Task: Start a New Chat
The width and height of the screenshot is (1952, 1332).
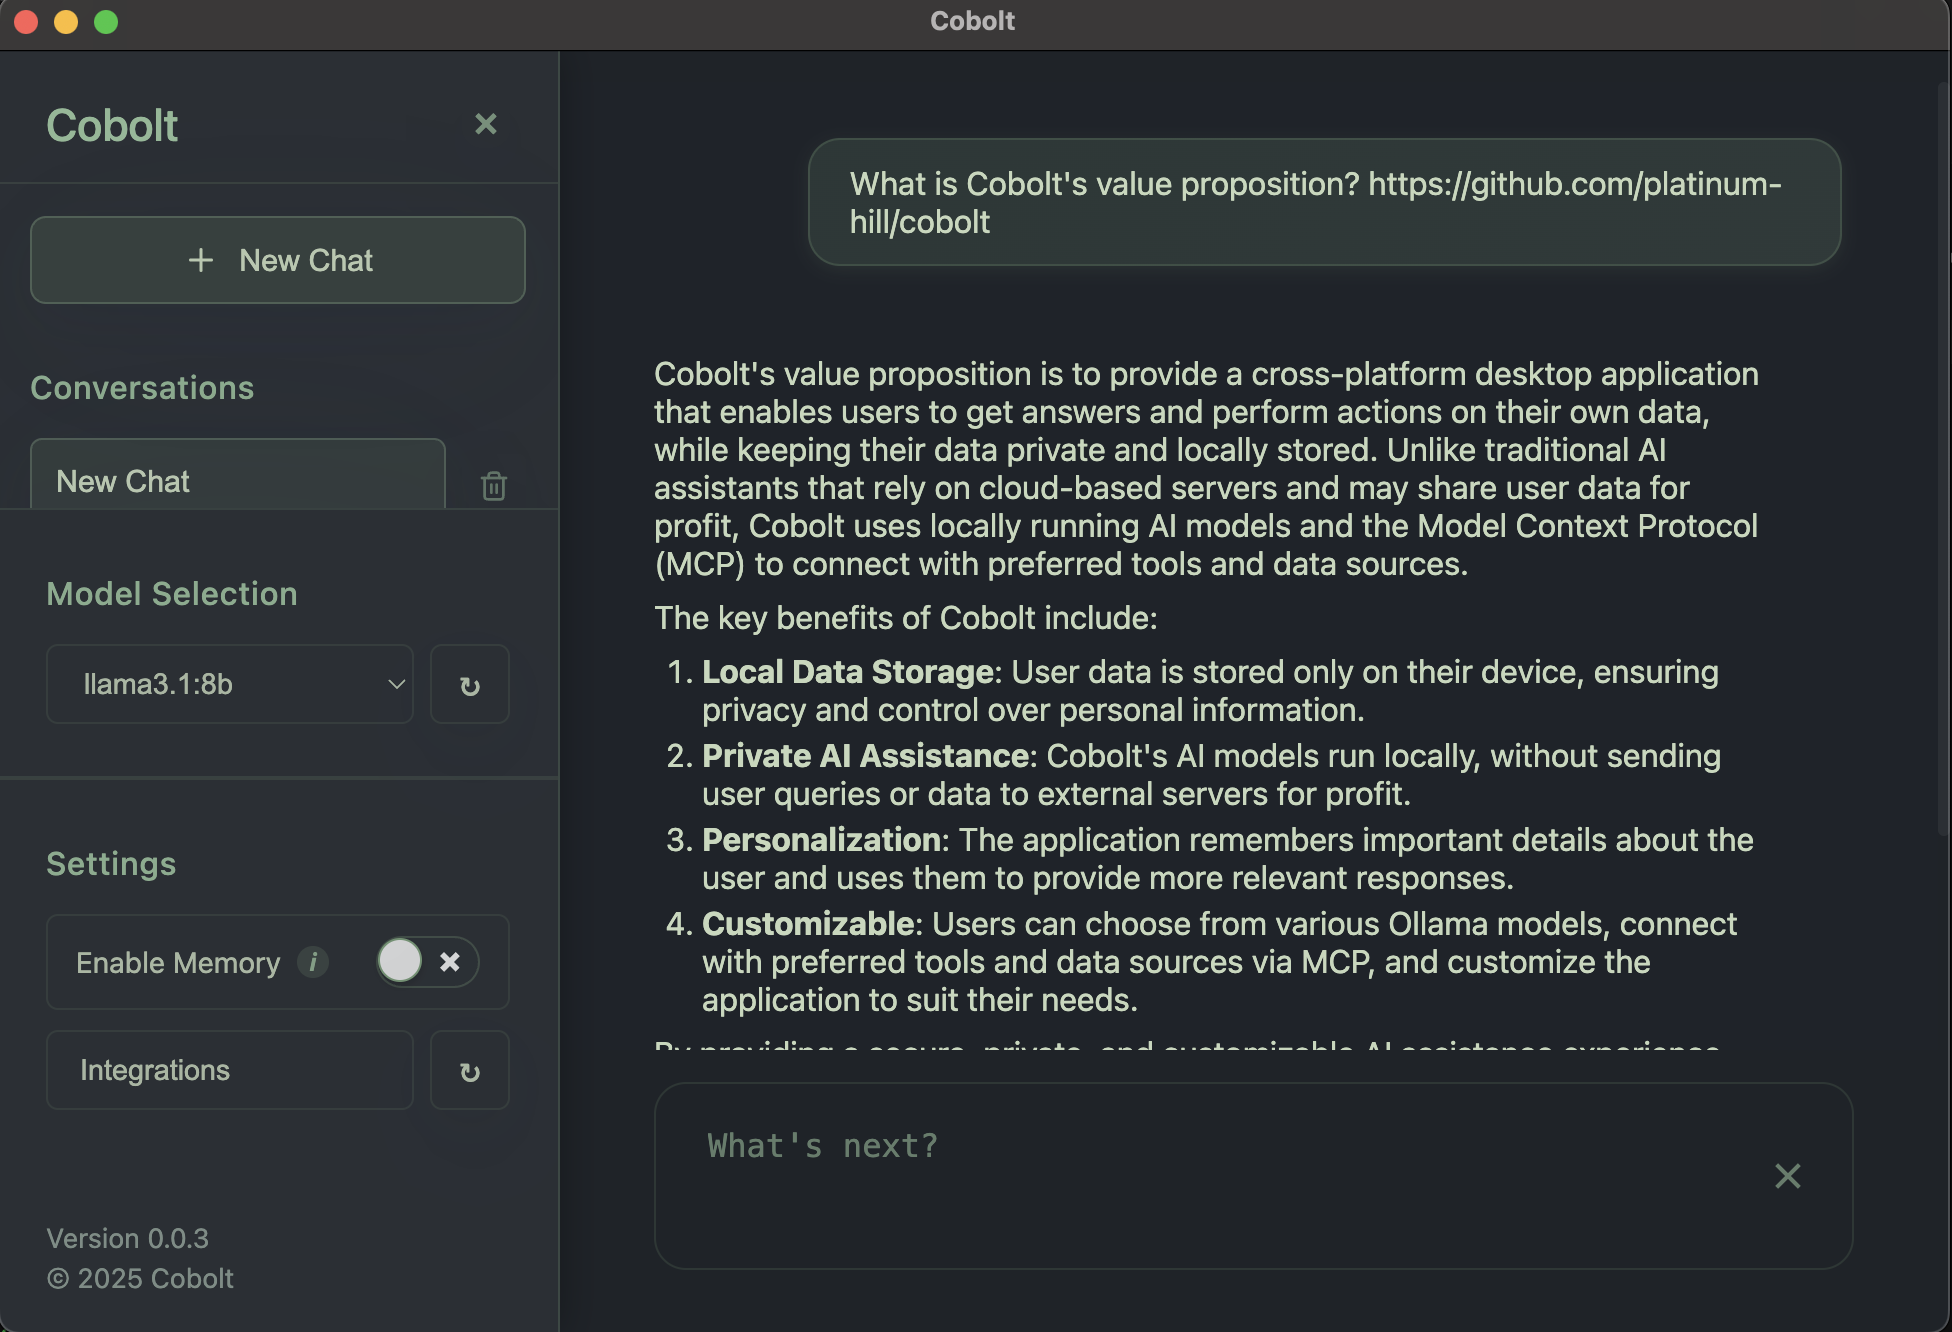Action: pos(277,261)
